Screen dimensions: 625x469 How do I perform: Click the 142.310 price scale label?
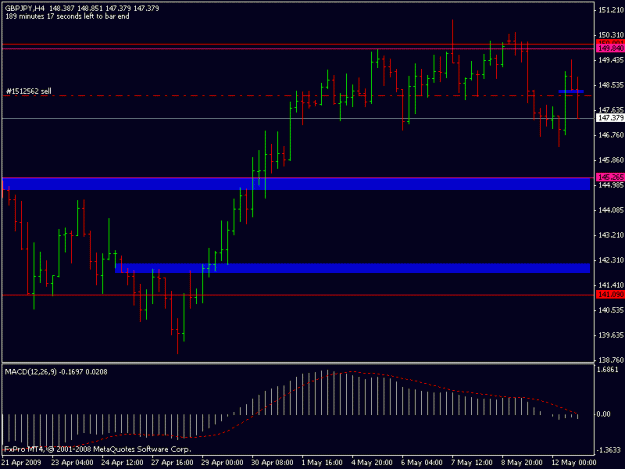point(610,260)
